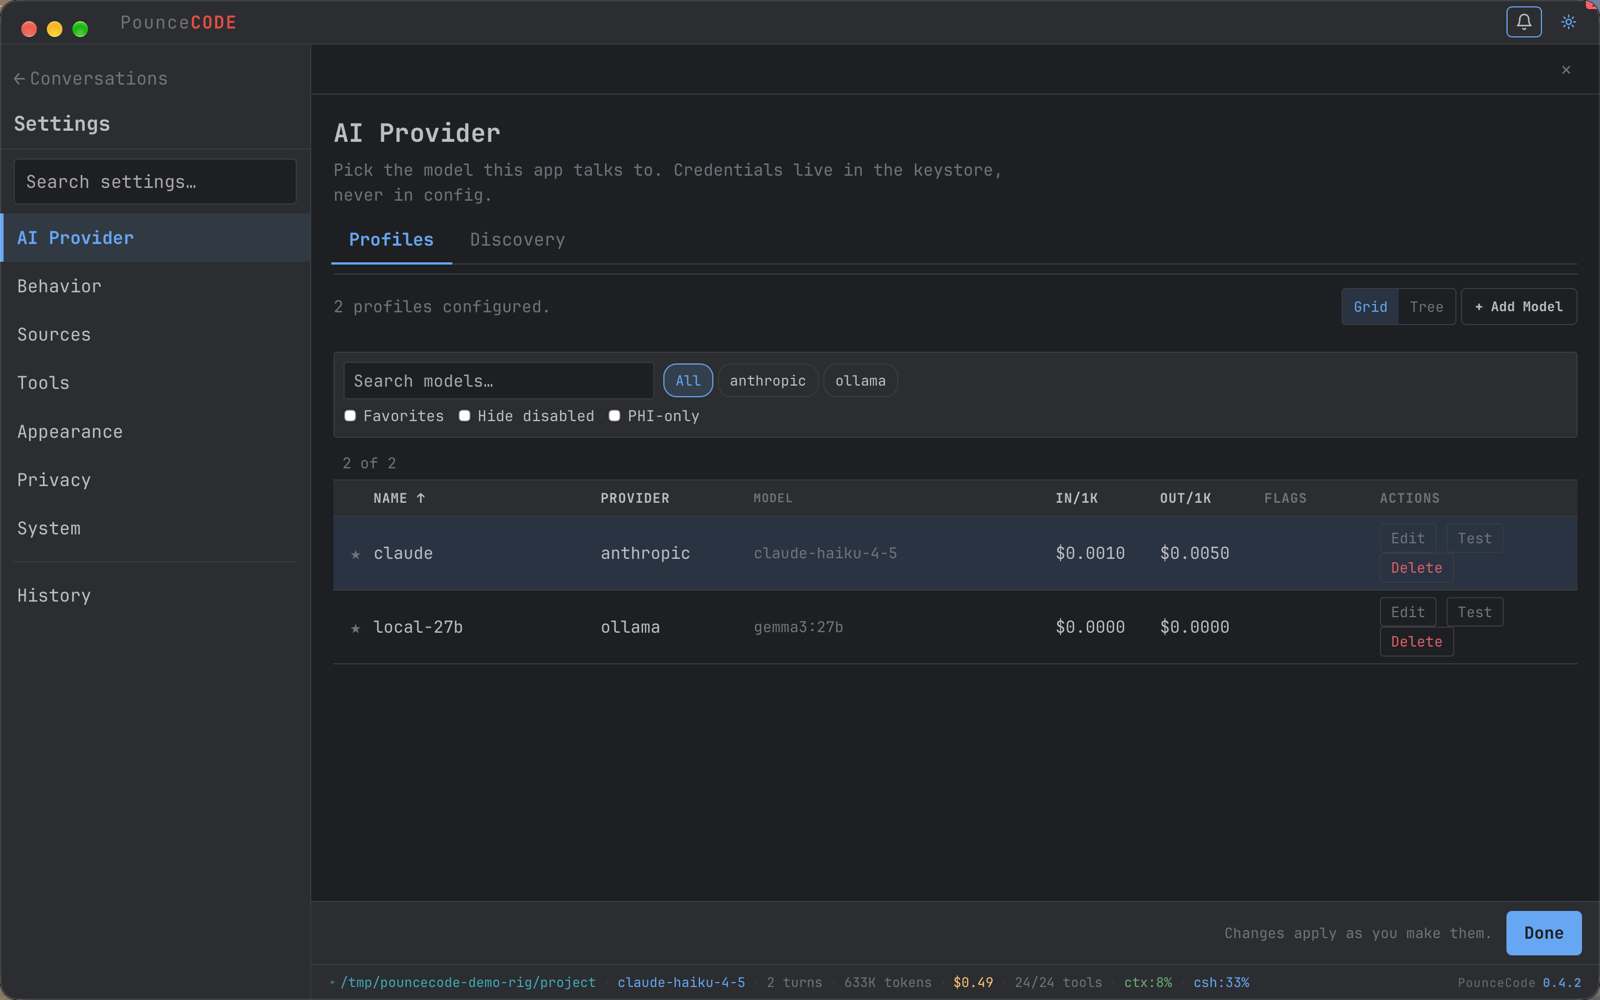This screenshot has width=1600, height=1000.
Task: Toggle the light/dark theme sun icon
Action: [x=1568, y=22]
